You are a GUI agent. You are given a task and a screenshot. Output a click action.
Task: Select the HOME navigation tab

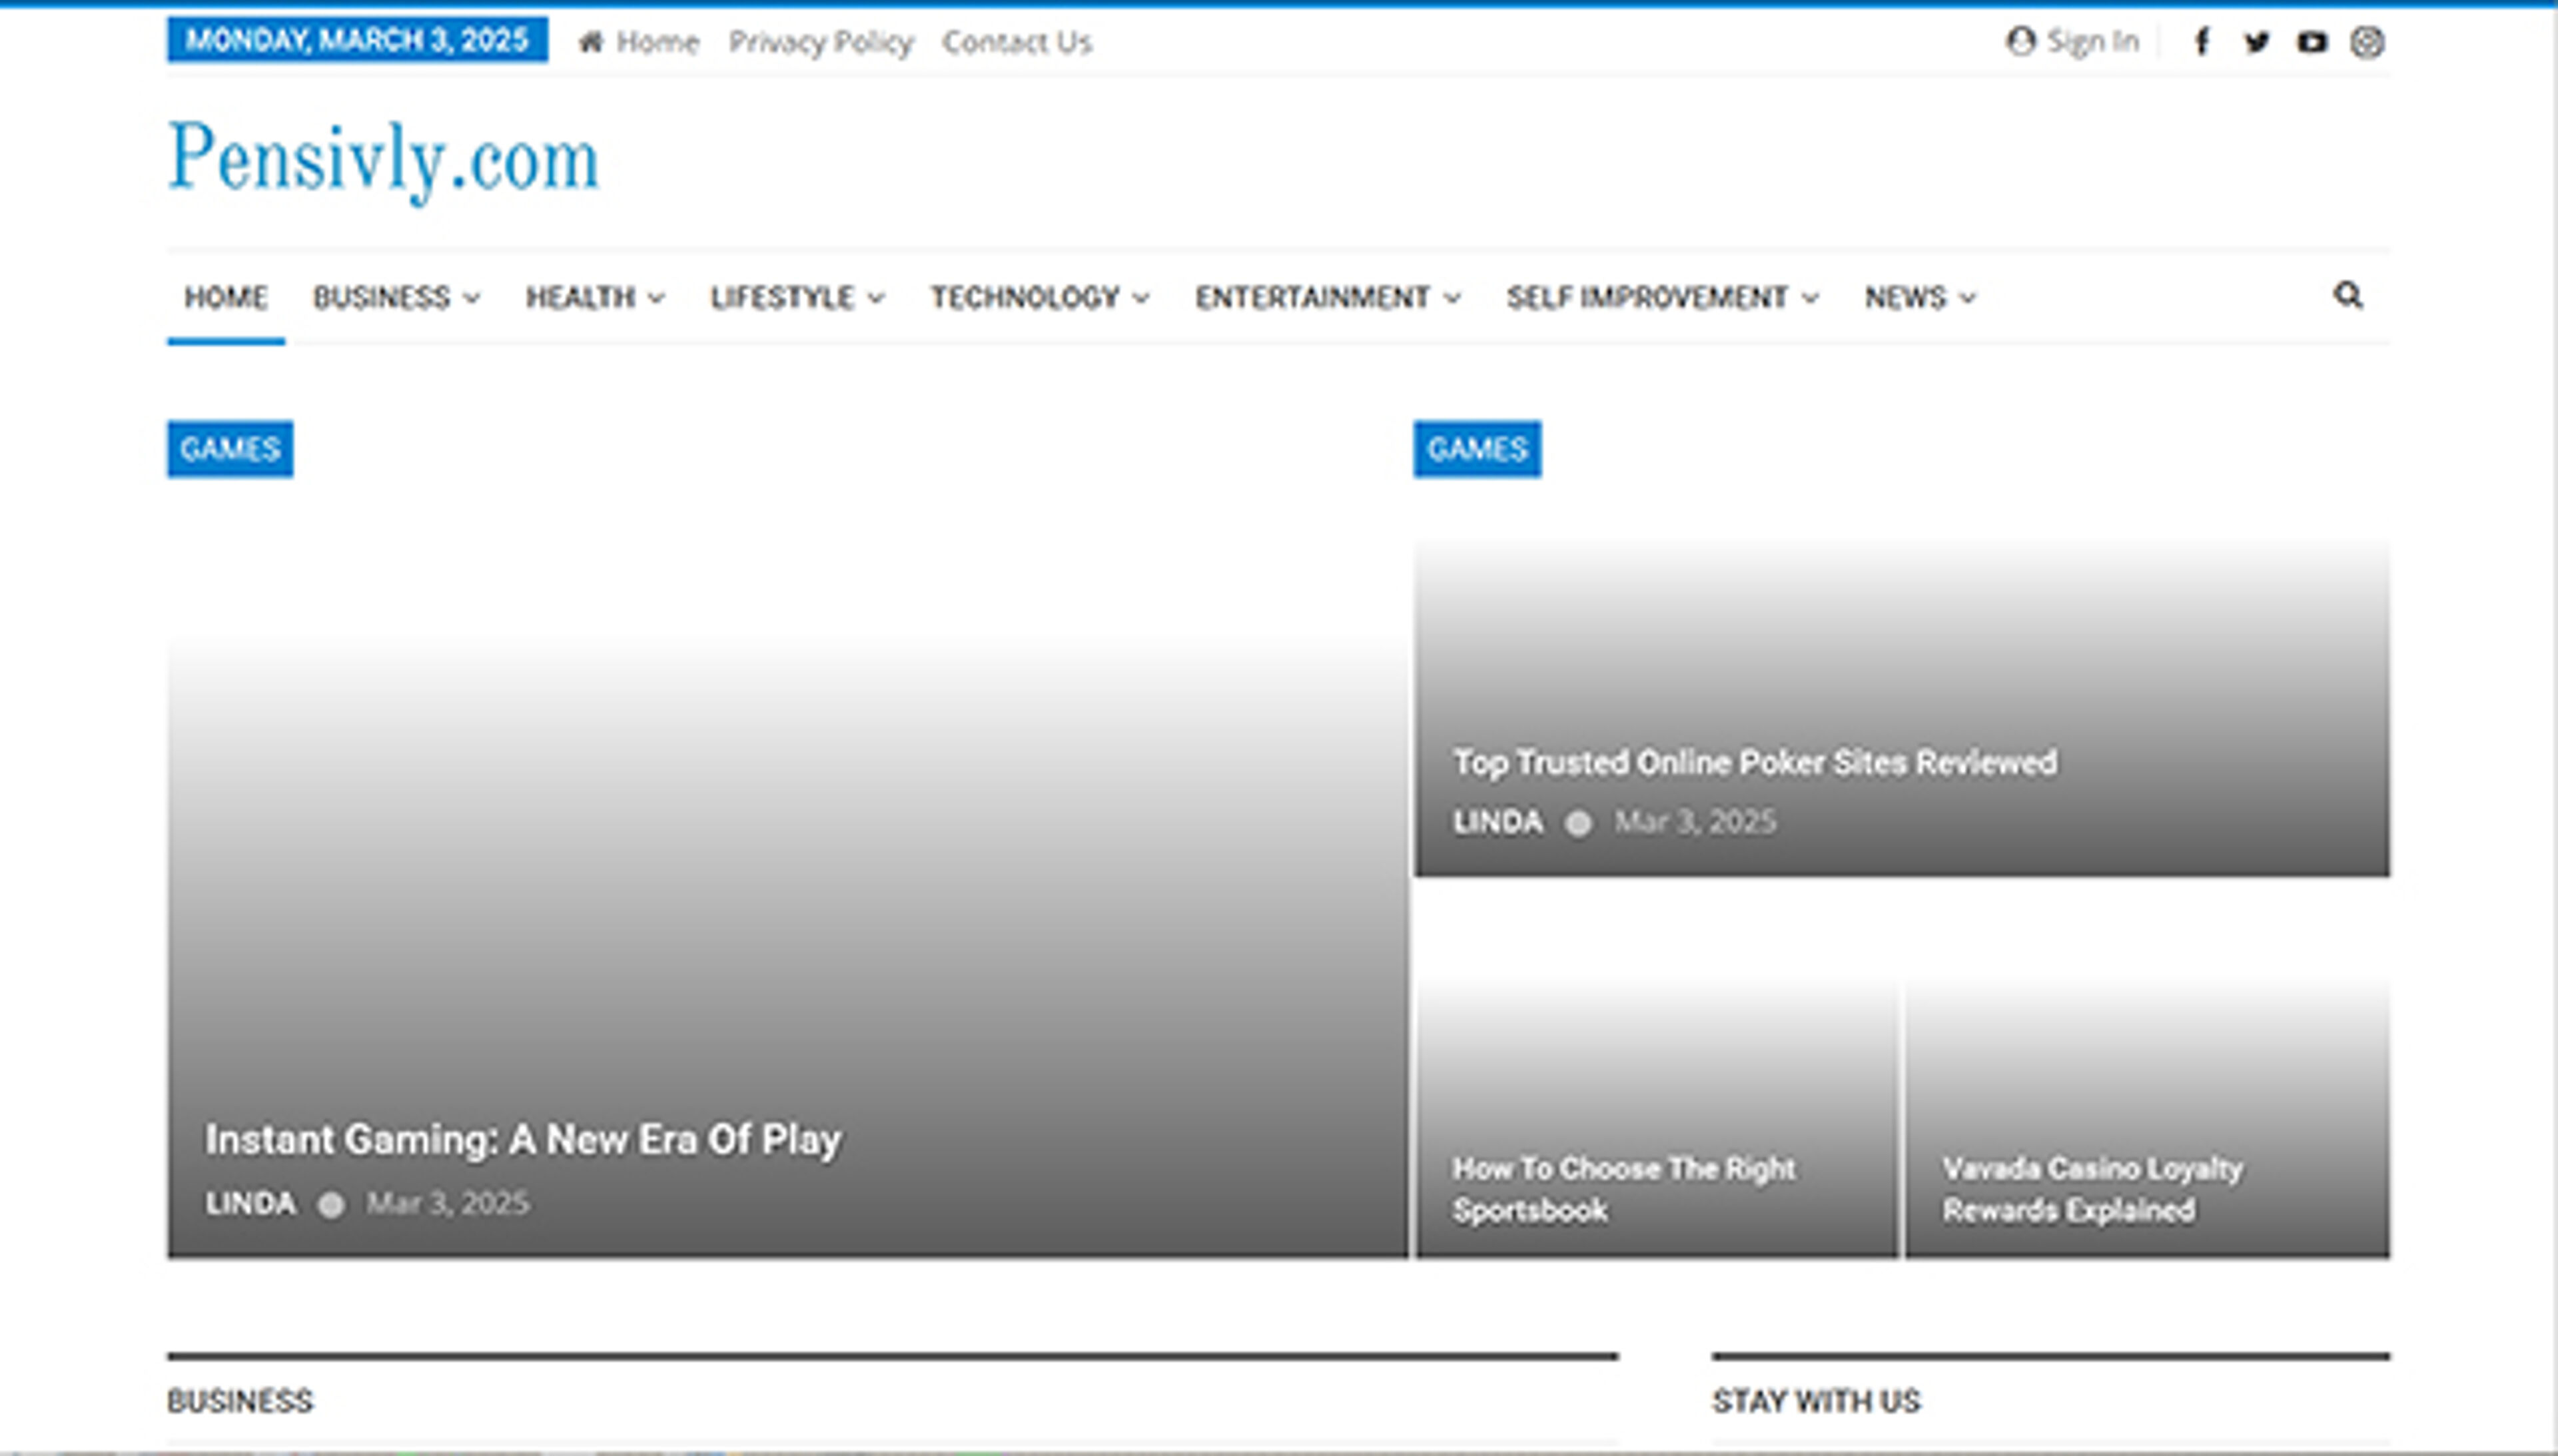click(226, 298)
